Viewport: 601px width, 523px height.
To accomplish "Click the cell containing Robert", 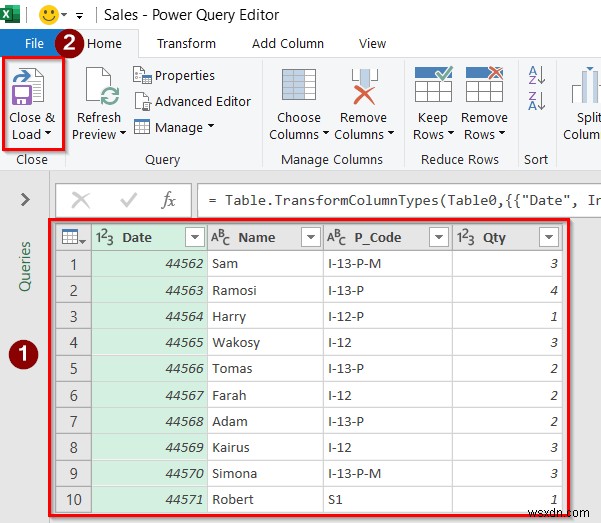I will coord(265,500).
